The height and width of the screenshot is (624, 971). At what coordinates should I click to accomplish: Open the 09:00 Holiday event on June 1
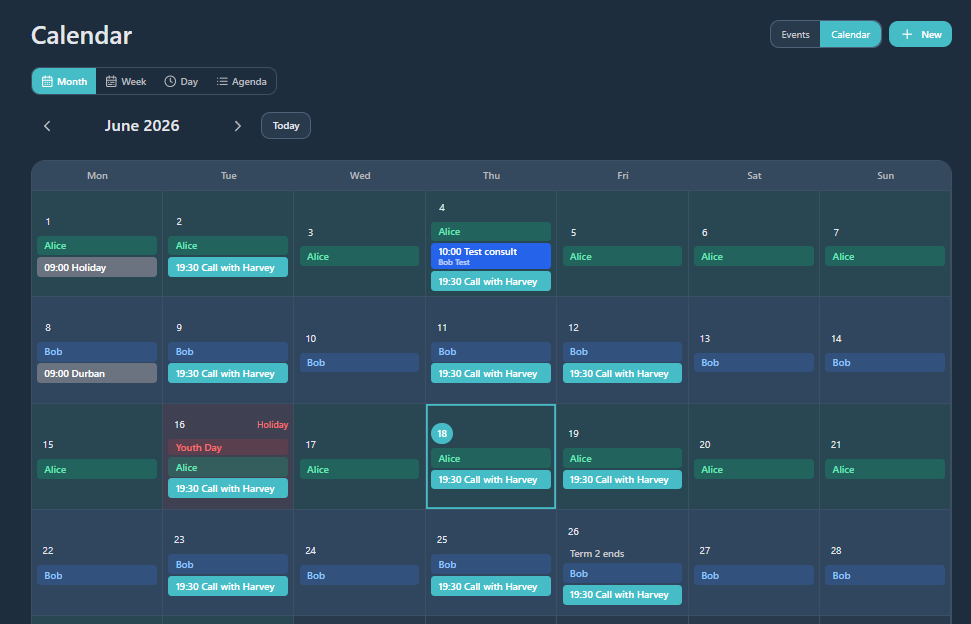coord(97,267)
